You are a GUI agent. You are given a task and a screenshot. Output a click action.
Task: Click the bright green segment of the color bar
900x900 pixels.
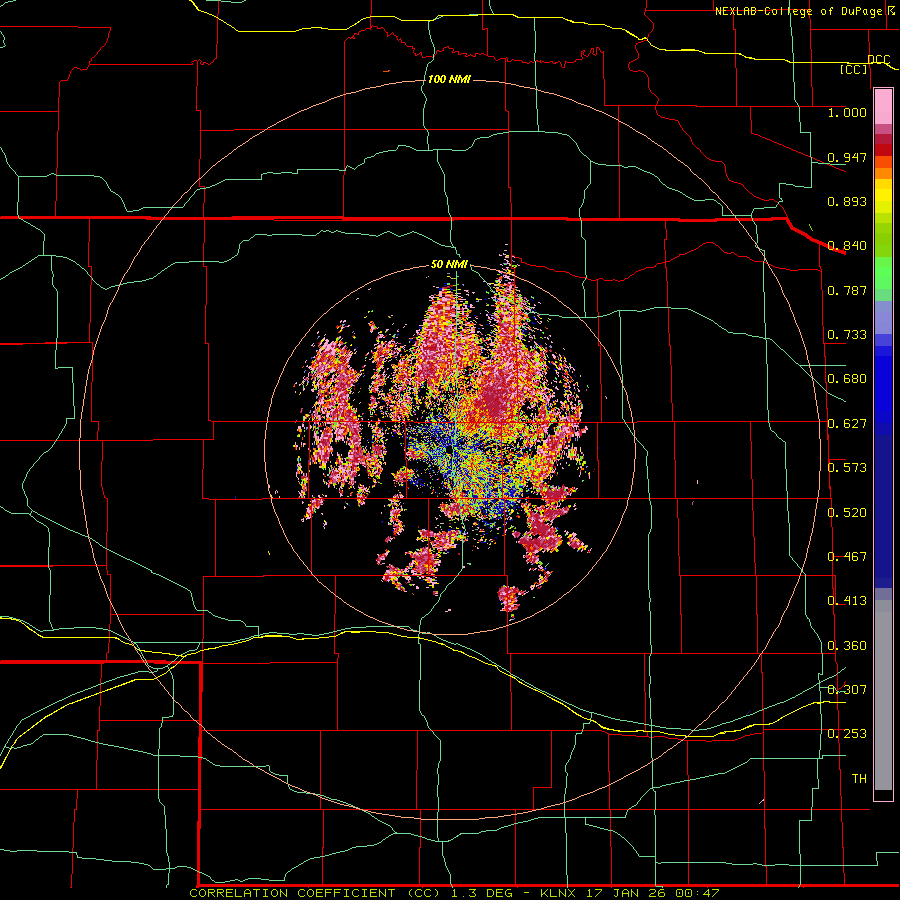[883, 273]
